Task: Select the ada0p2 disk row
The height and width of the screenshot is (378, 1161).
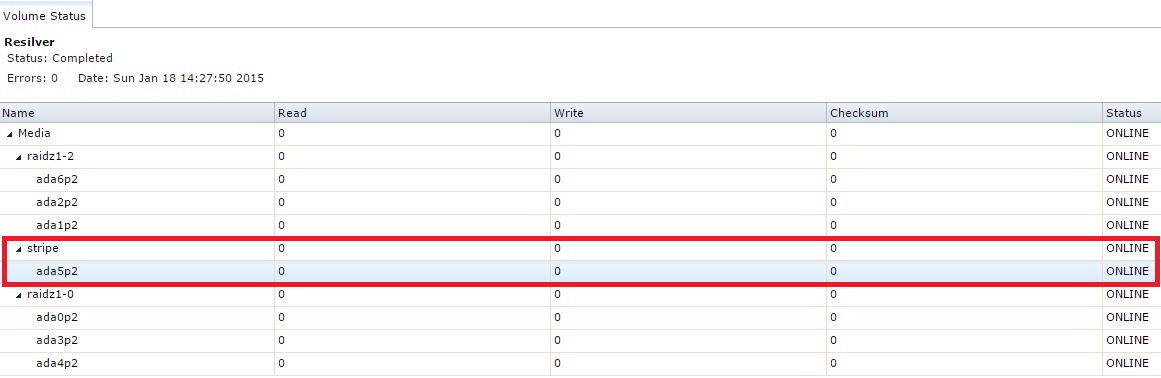Action: point(580,317)
